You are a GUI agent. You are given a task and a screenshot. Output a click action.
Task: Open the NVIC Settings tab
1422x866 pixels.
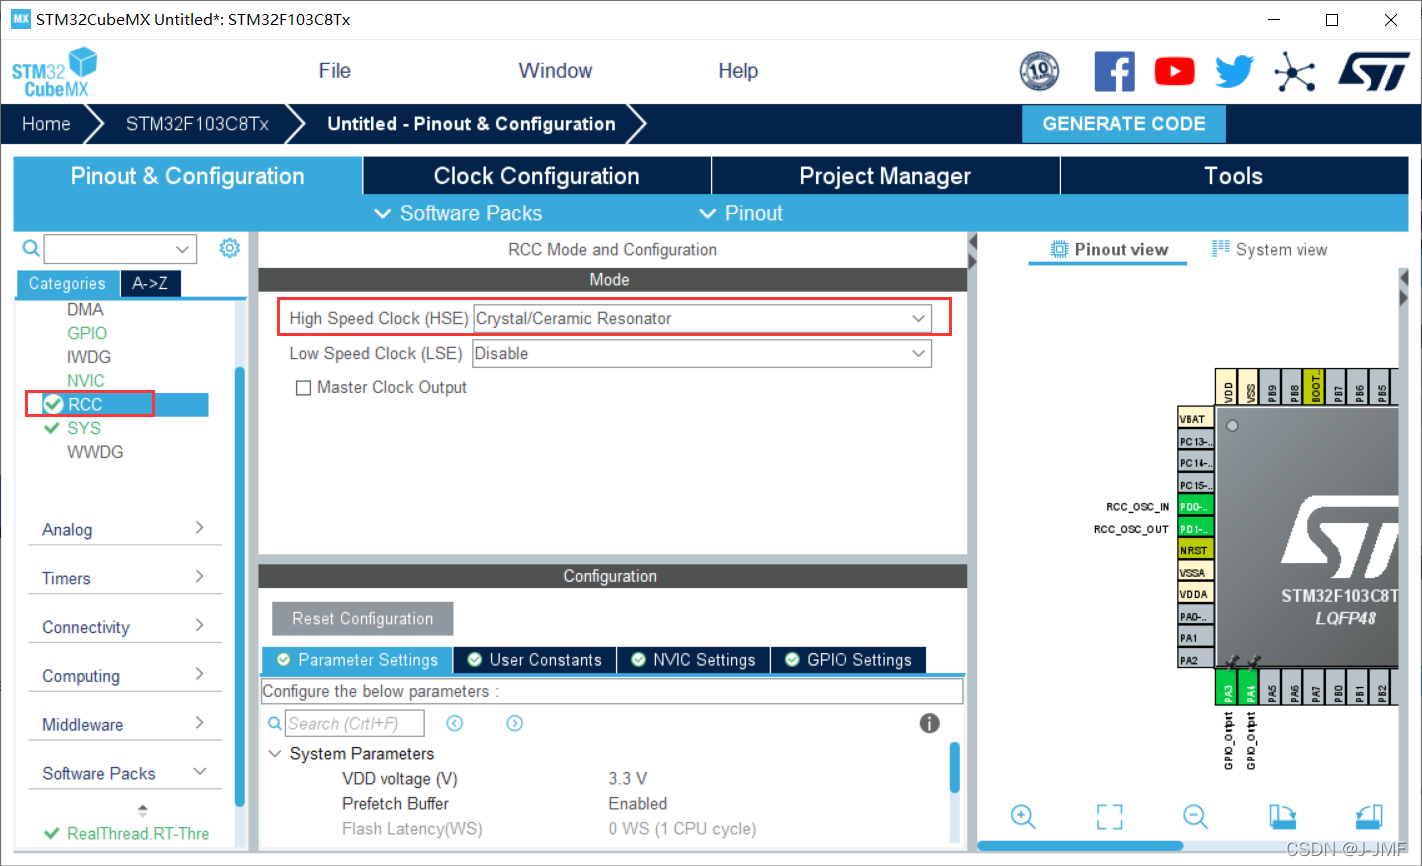click(x=693, y=660)
